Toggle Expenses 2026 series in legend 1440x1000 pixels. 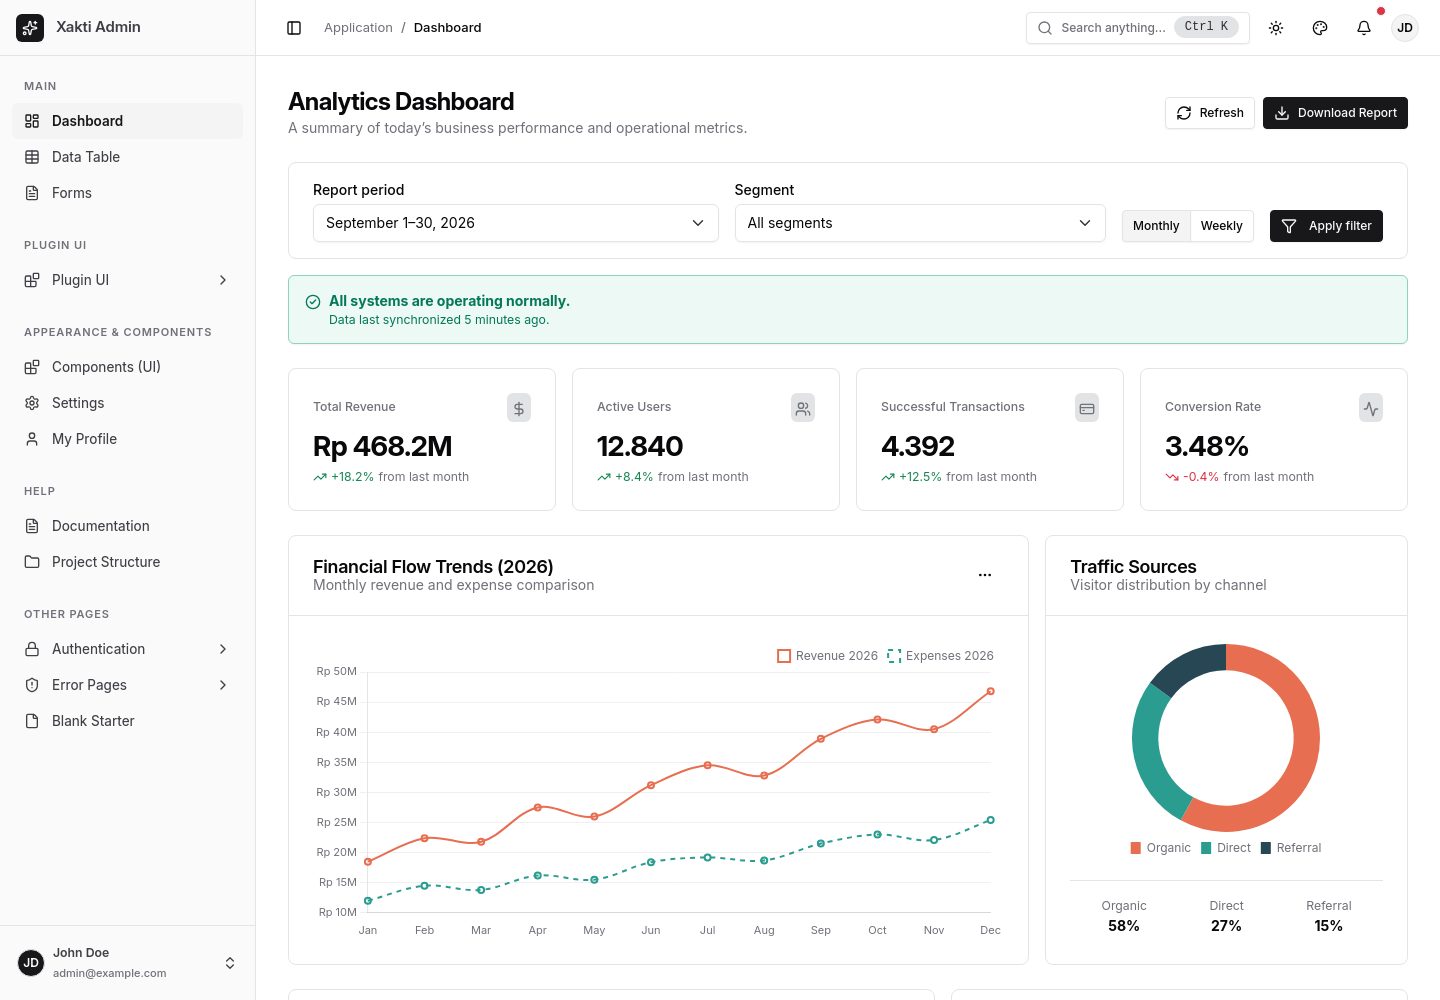coord(941,656)
